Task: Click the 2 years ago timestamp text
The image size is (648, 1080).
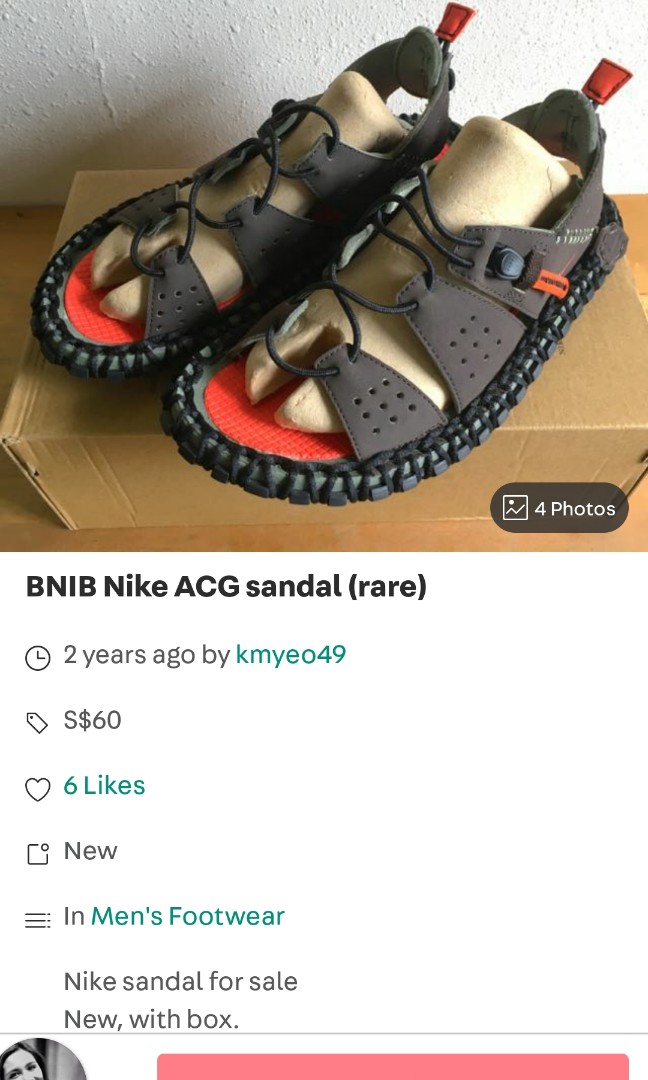Action: pos(129,655)
